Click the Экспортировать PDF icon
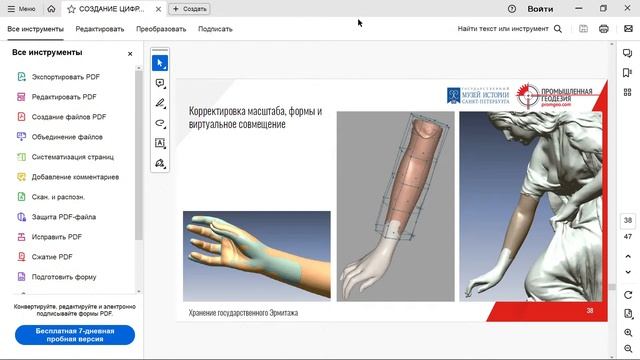The image size is (640, 360). point(21,76)
